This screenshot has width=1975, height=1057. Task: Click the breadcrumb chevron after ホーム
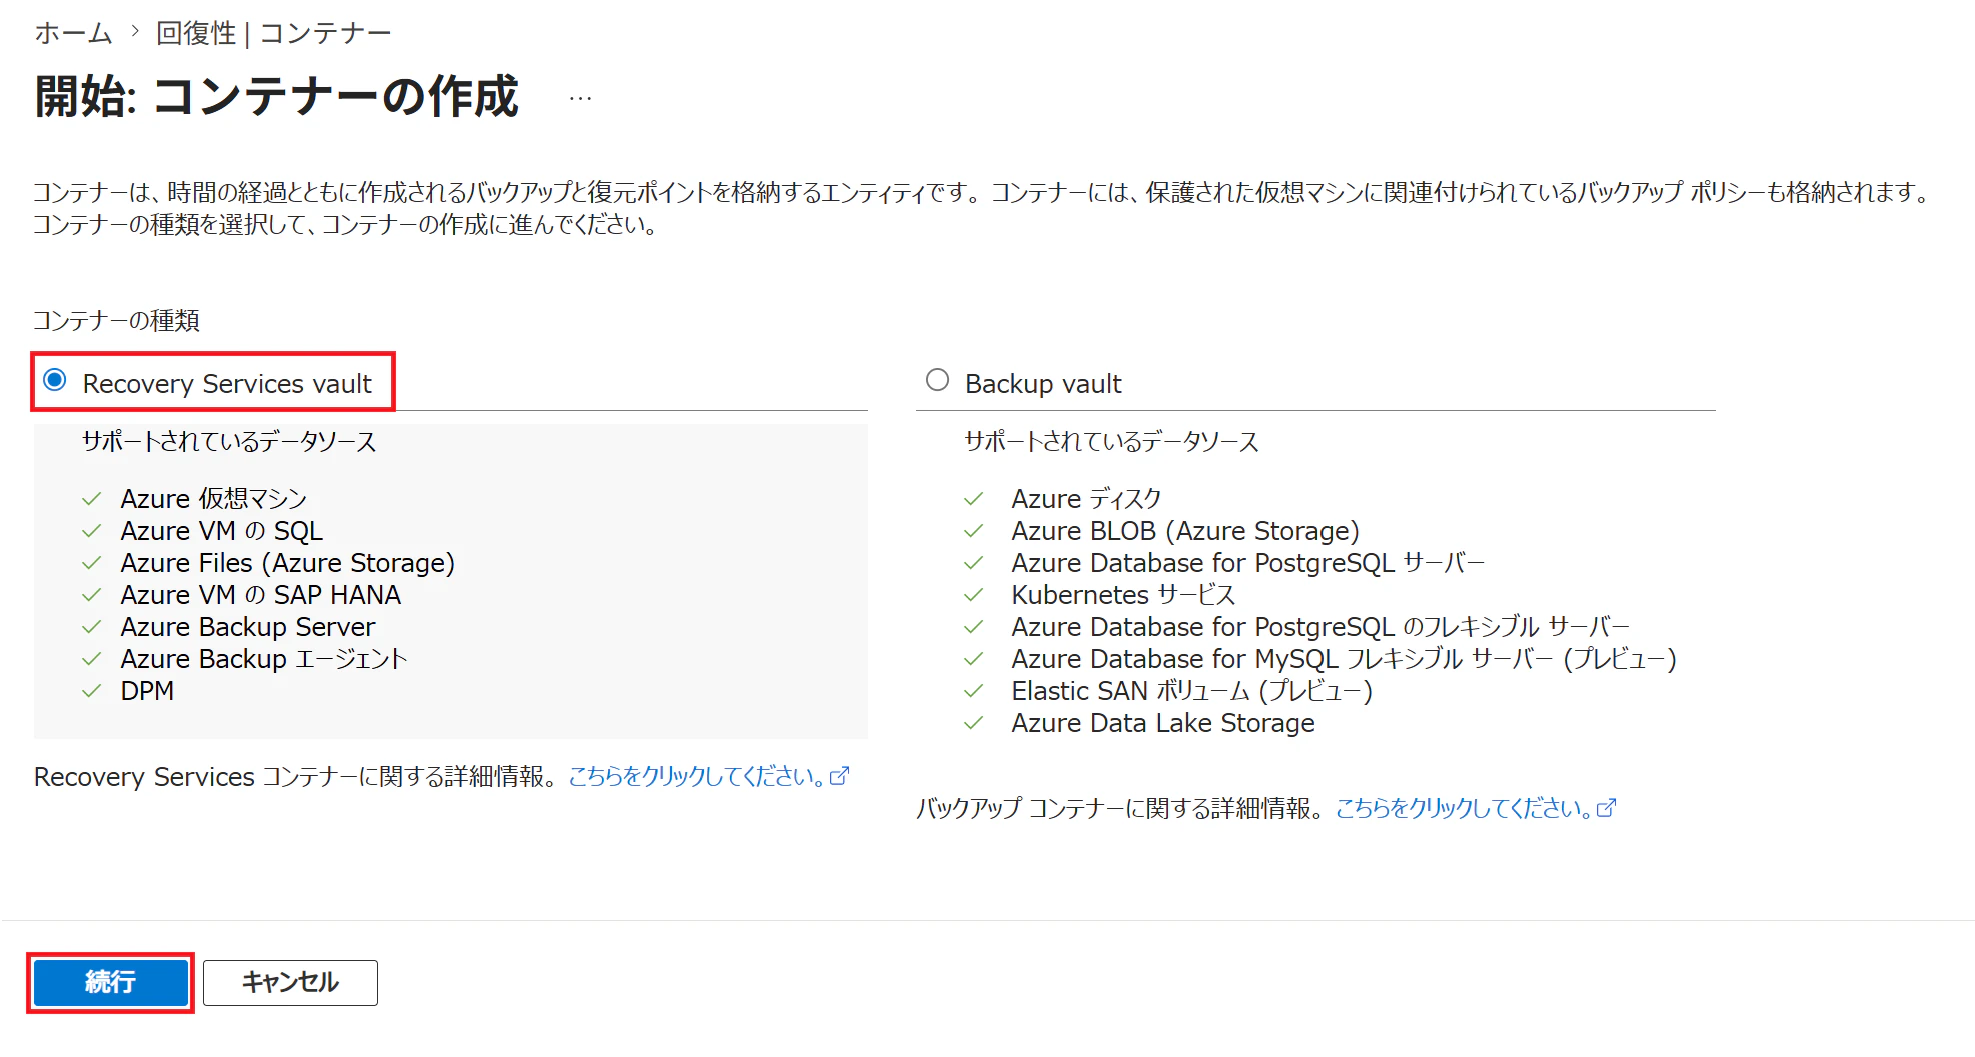[x=135, y=32]
